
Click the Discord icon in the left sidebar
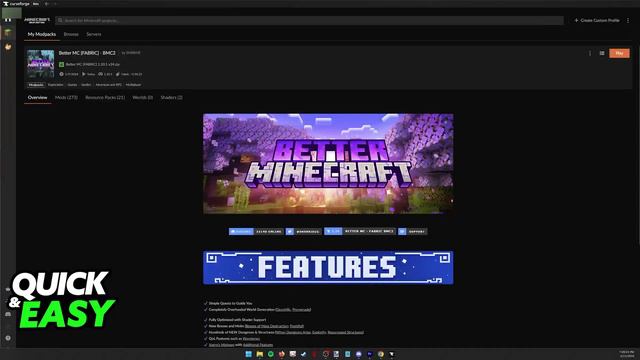(x=8, y=314)
